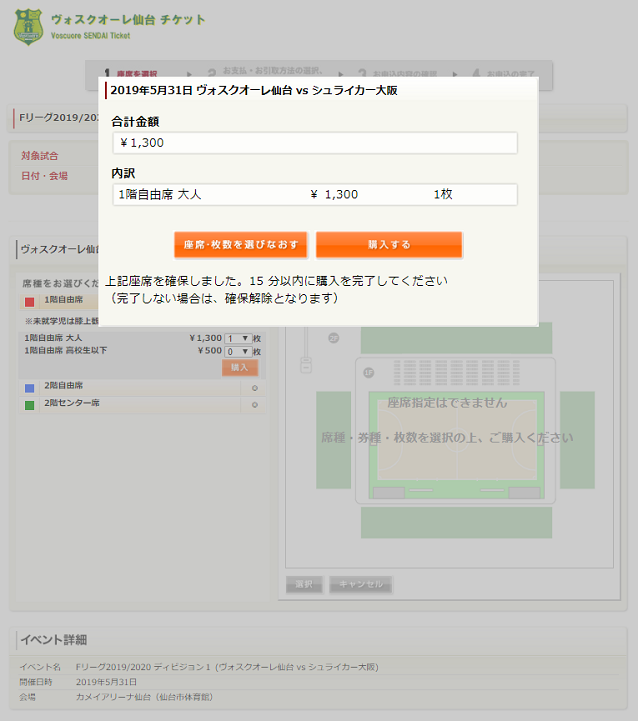Click the 日付・会場 label
Screen dimensions: 638x721
(x=44, y=176)
